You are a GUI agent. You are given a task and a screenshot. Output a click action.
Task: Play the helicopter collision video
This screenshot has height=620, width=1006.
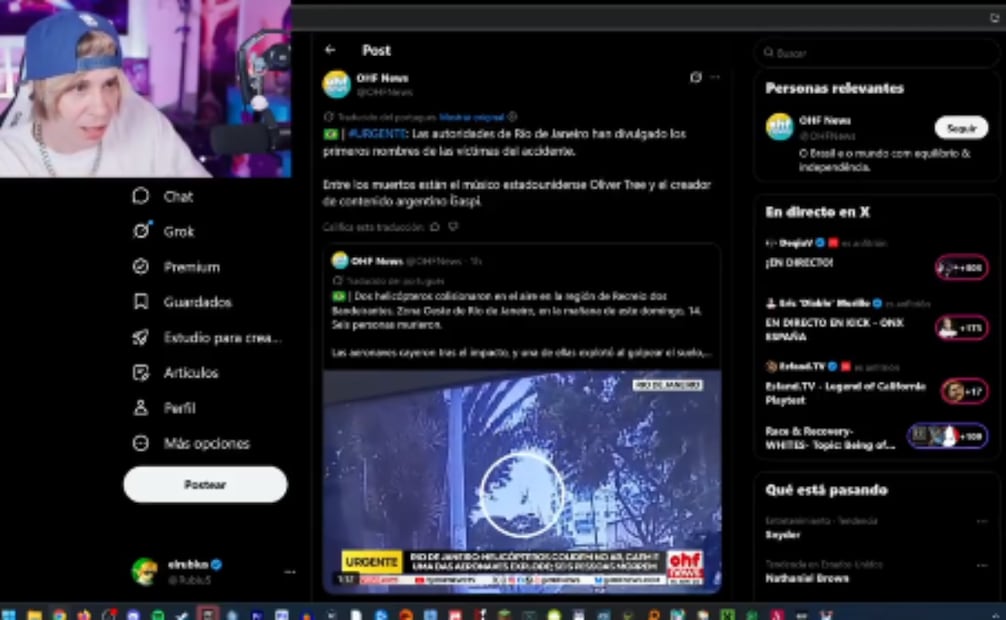(522, 480)
